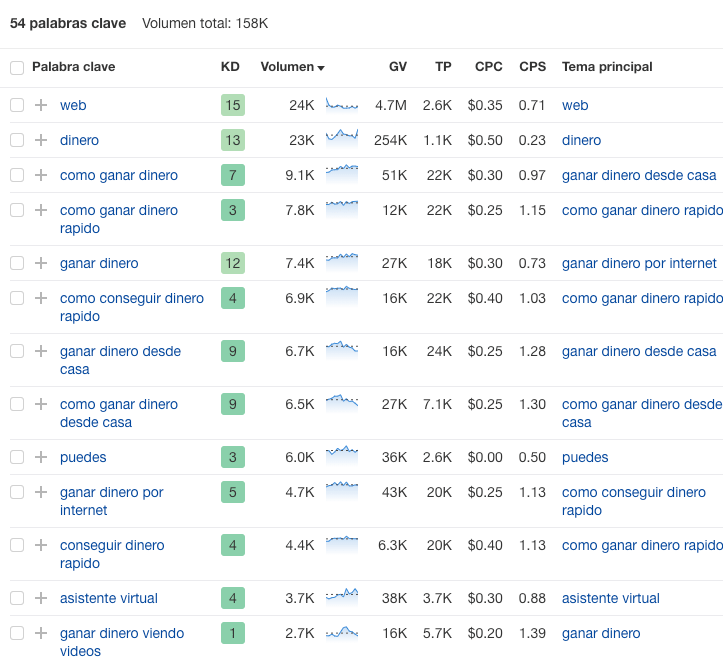723x659 pixels.
Task: Click the KD badge with value 1
Action: (233, 633)
